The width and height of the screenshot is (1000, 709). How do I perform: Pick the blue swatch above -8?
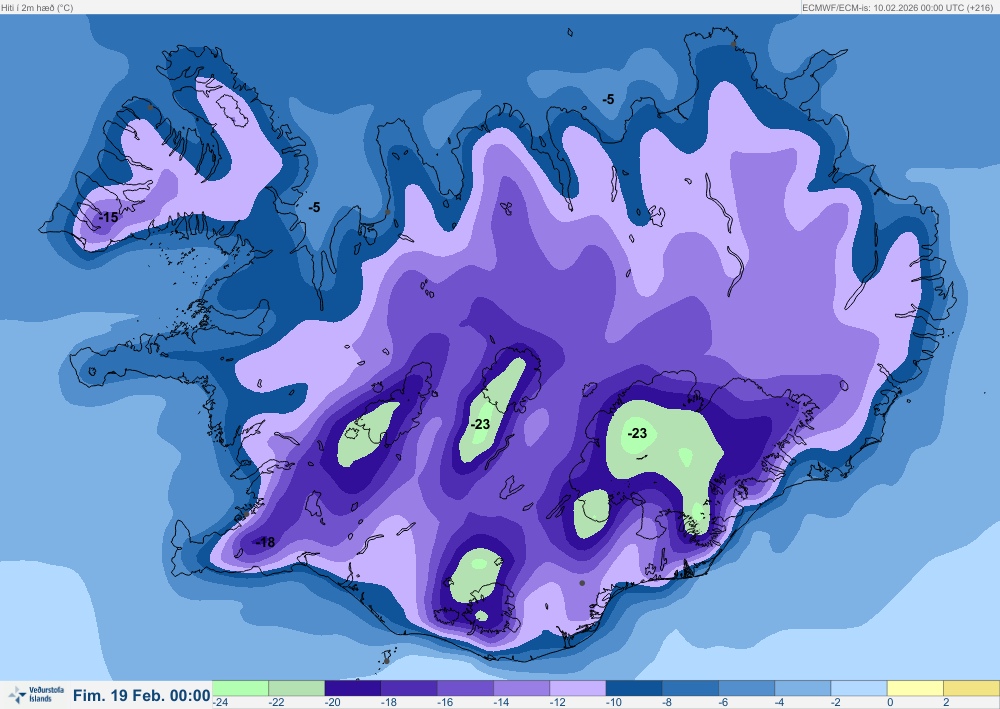(x=690, y=688)
